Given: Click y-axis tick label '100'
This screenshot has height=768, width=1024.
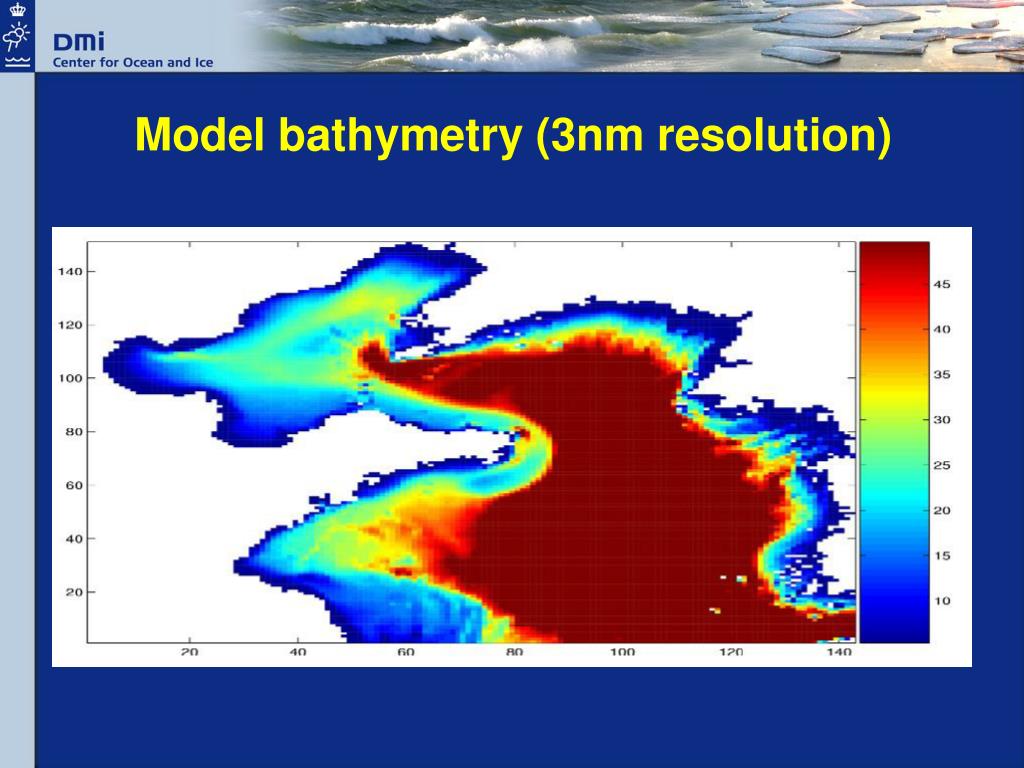Looking at the screenshot, I should [x=70, y=378].
